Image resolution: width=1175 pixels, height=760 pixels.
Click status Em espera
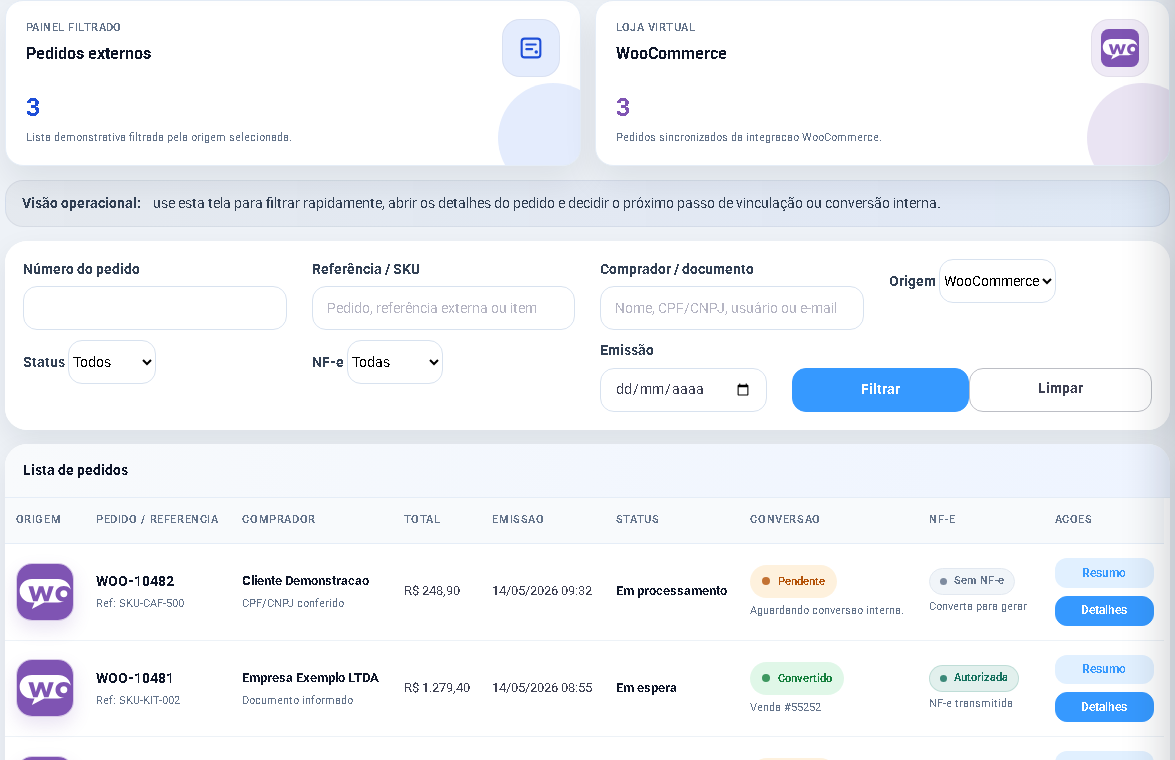(646, 687)
